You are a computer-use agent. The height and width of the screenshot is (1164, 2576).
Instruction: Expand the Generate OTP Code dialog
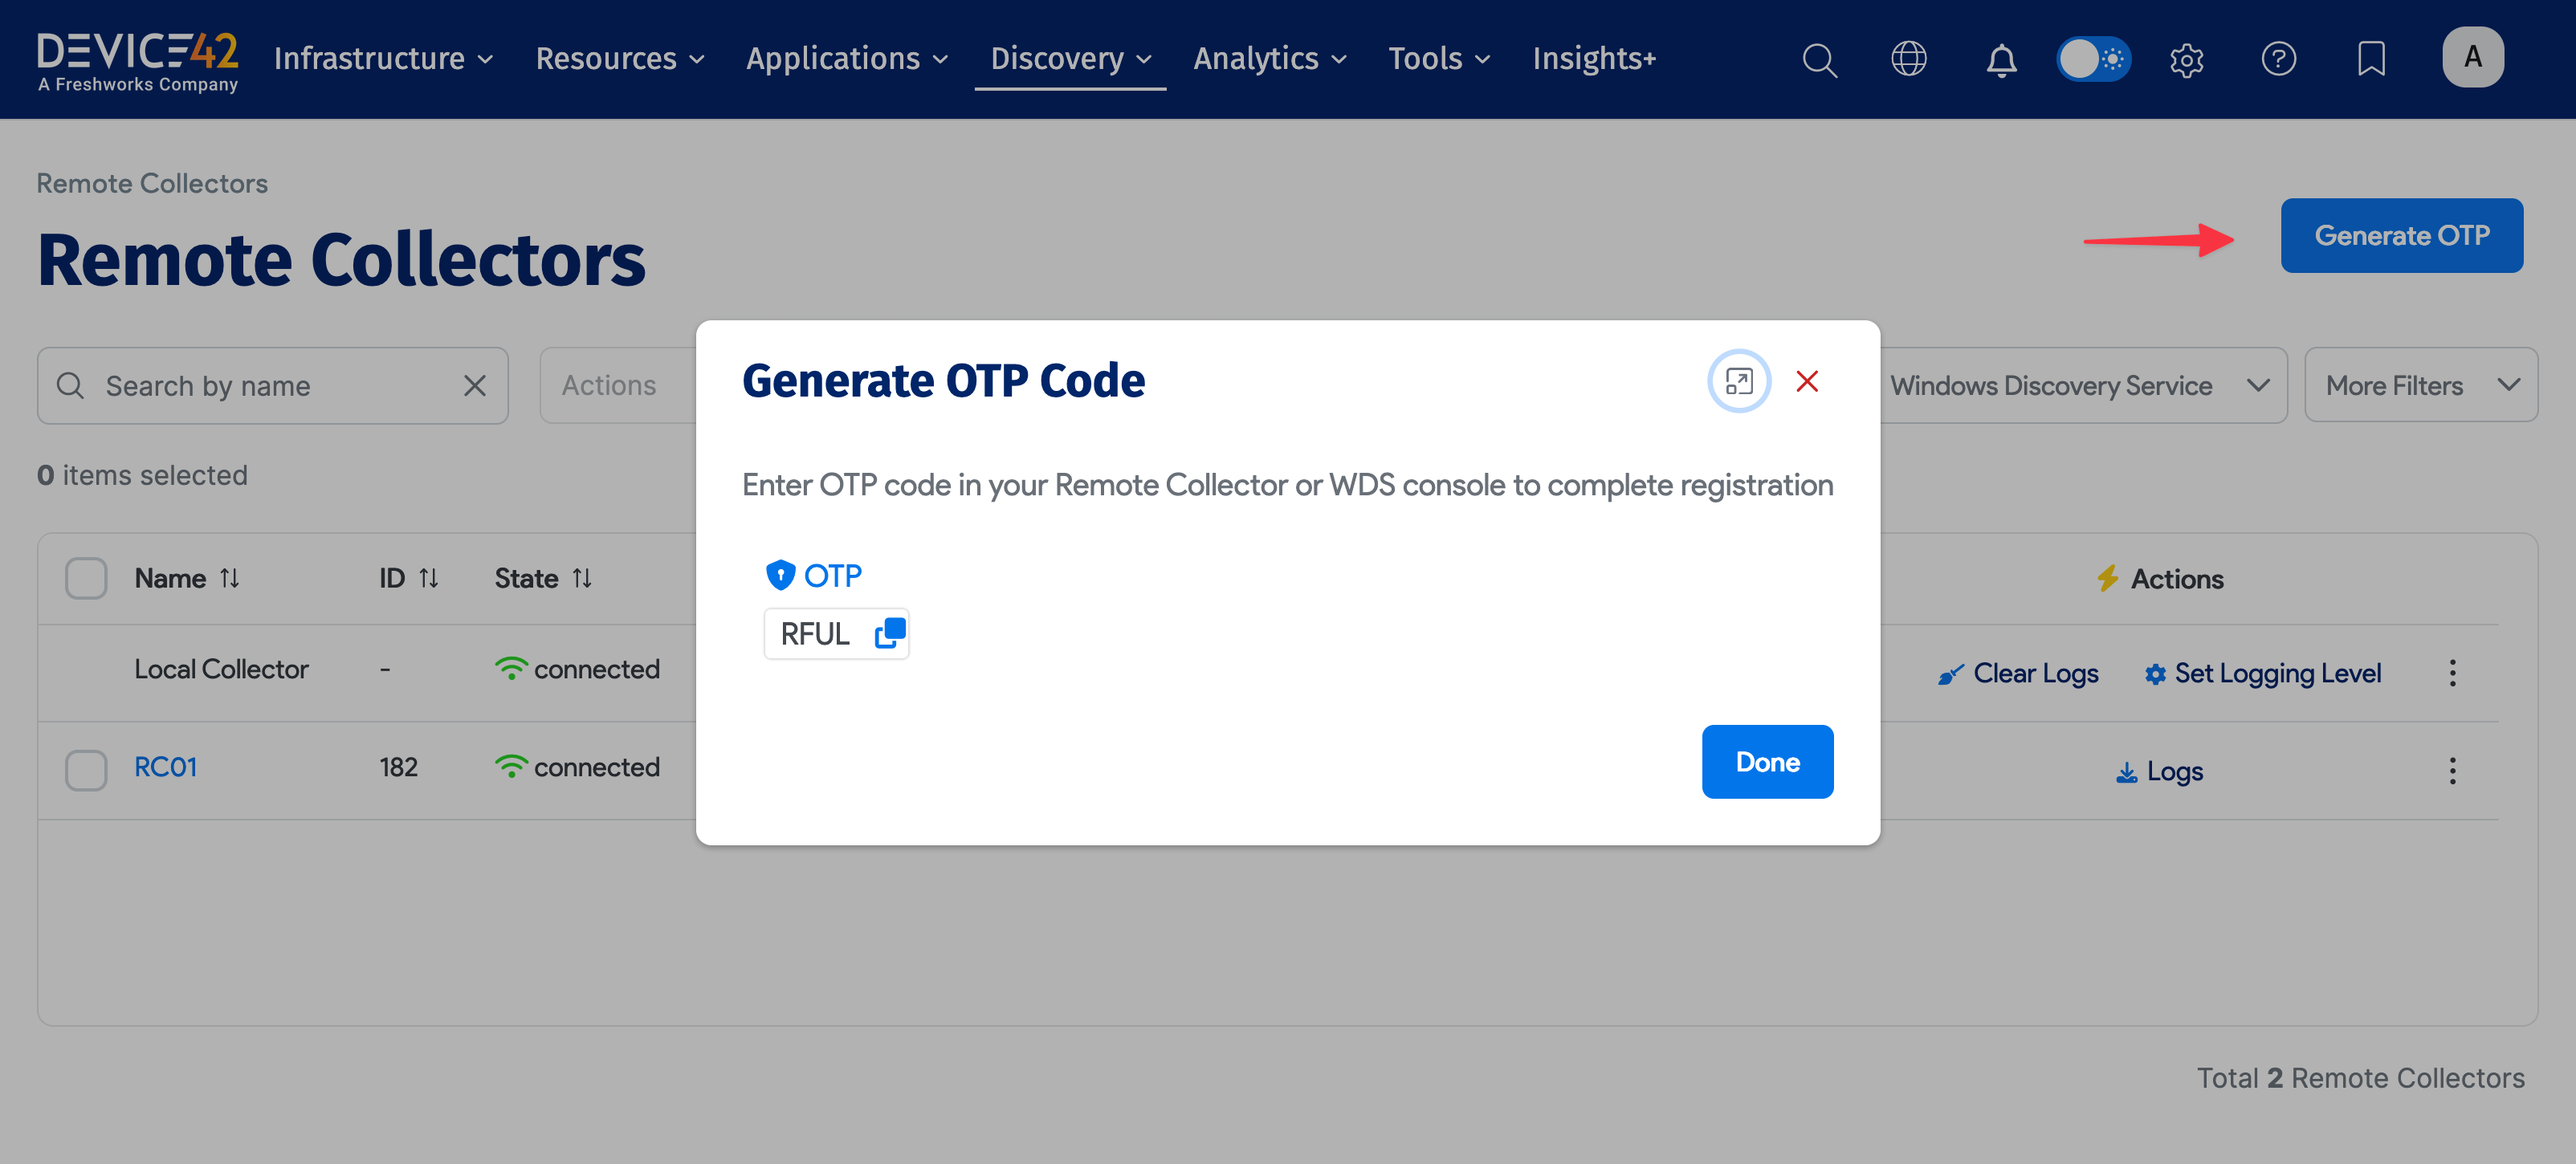[1740, 381]
